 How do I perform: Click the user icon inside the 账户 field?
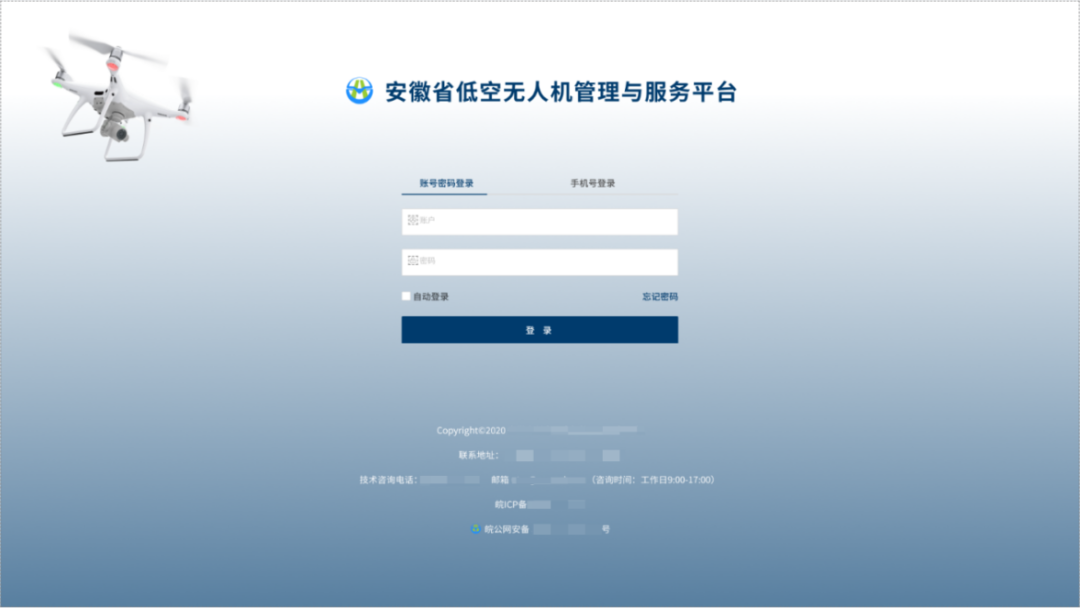coord(413,220)
